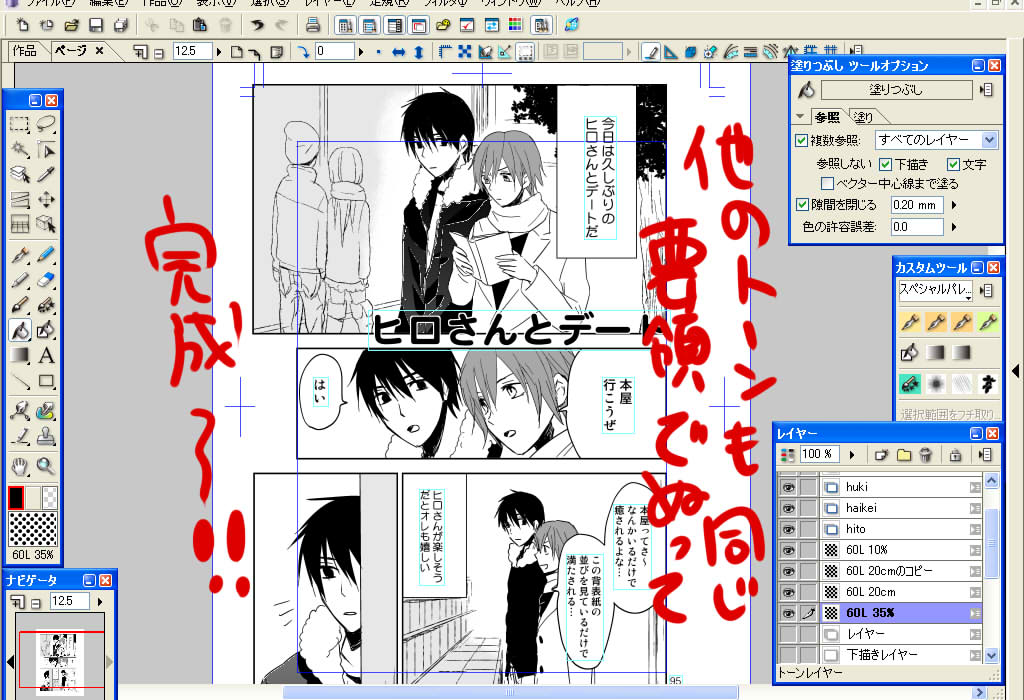
Task: Select the pen nib tool
Action: (x=20, y=255)
